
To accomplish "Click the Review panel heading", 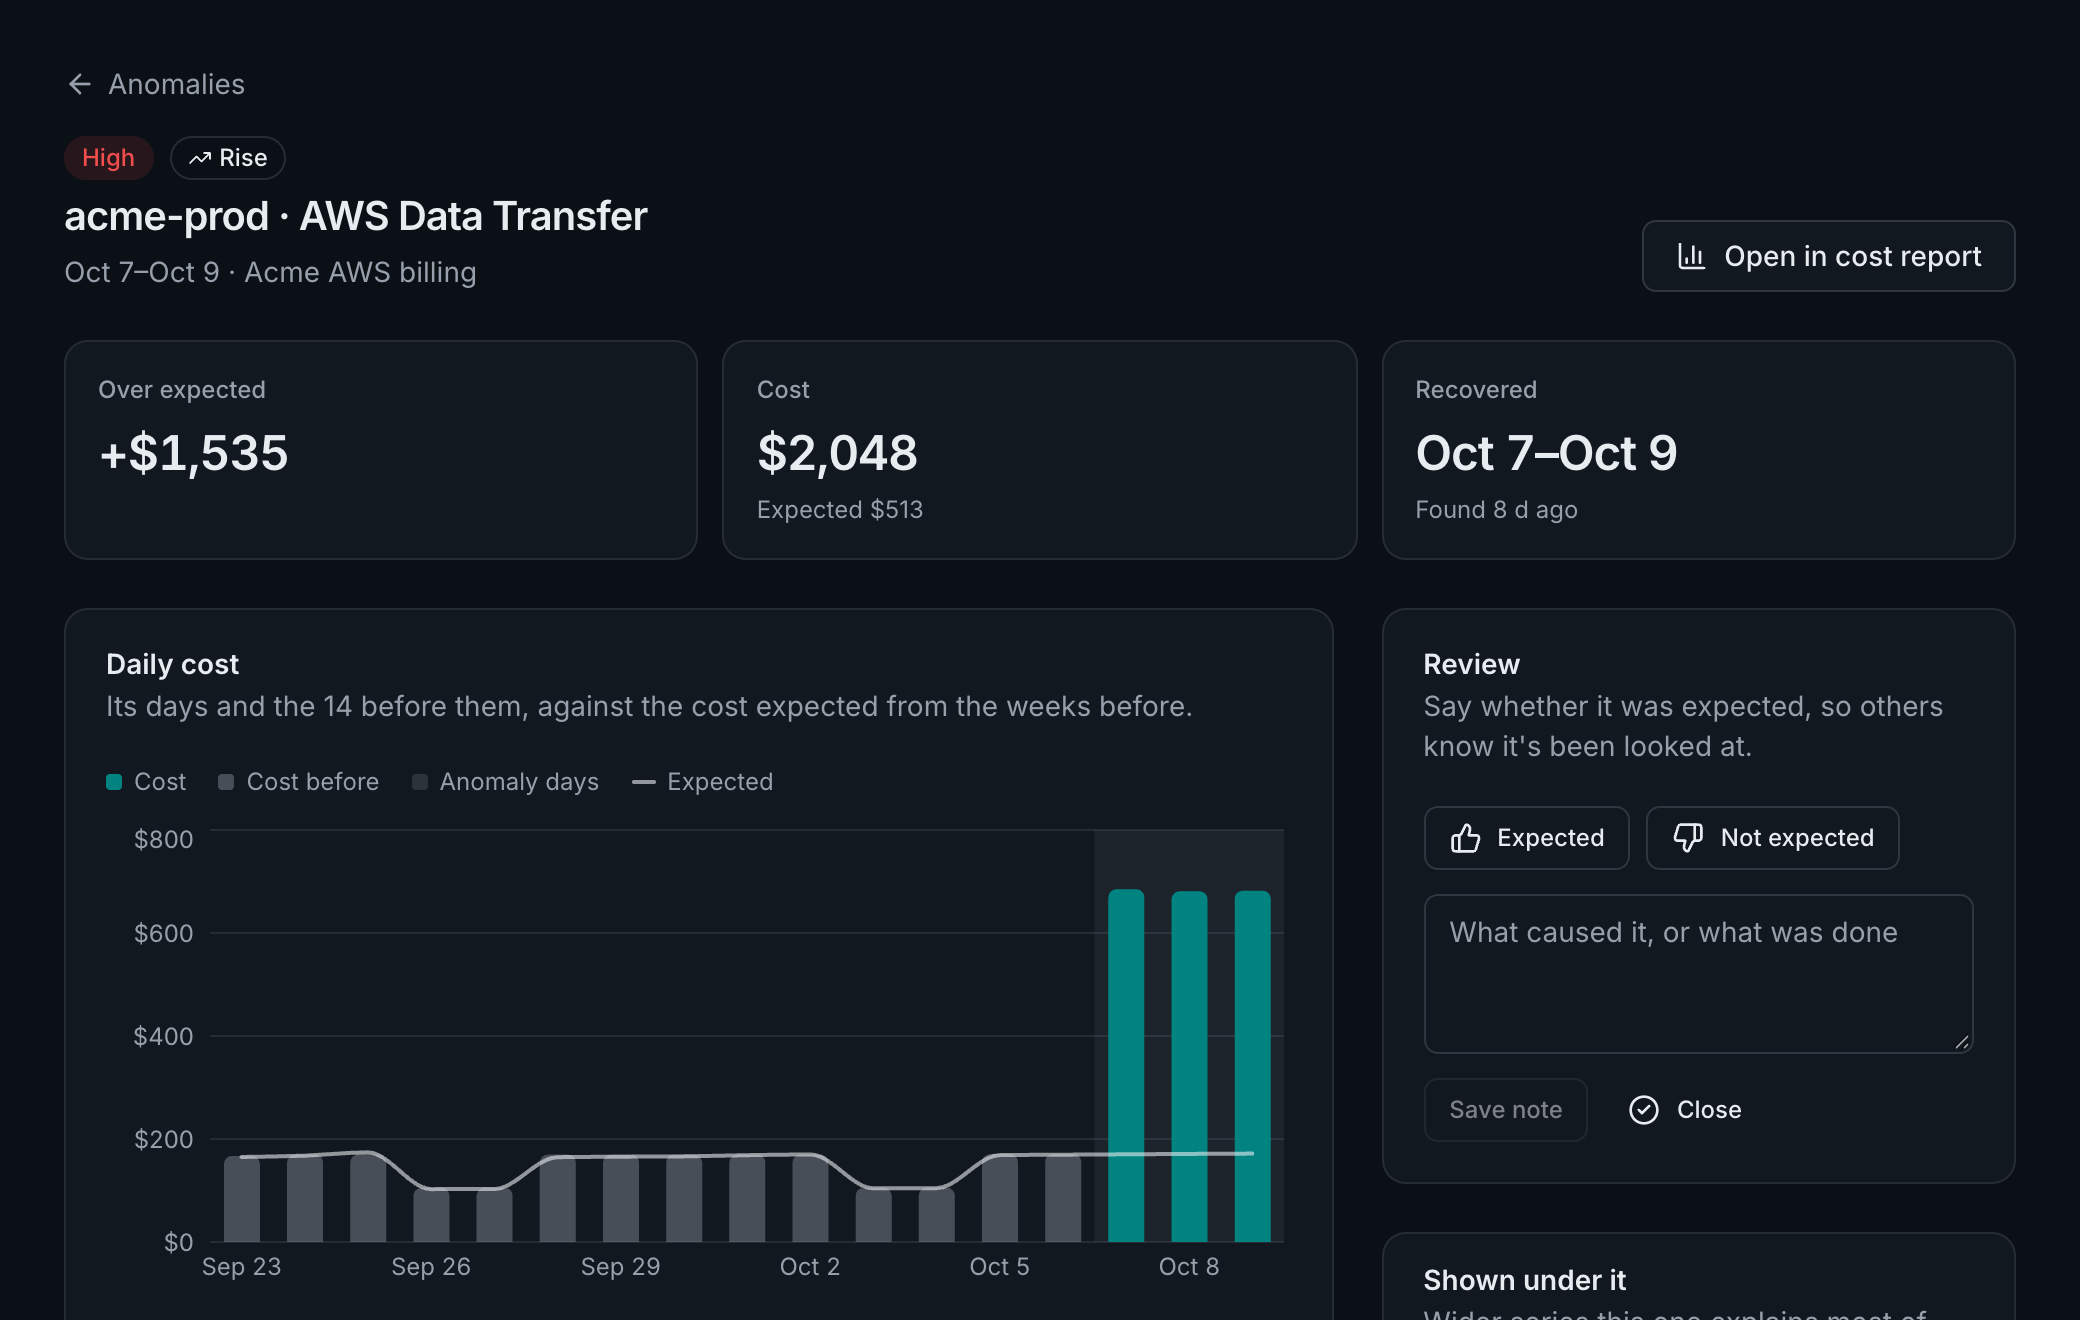I will coord(1471,664).
